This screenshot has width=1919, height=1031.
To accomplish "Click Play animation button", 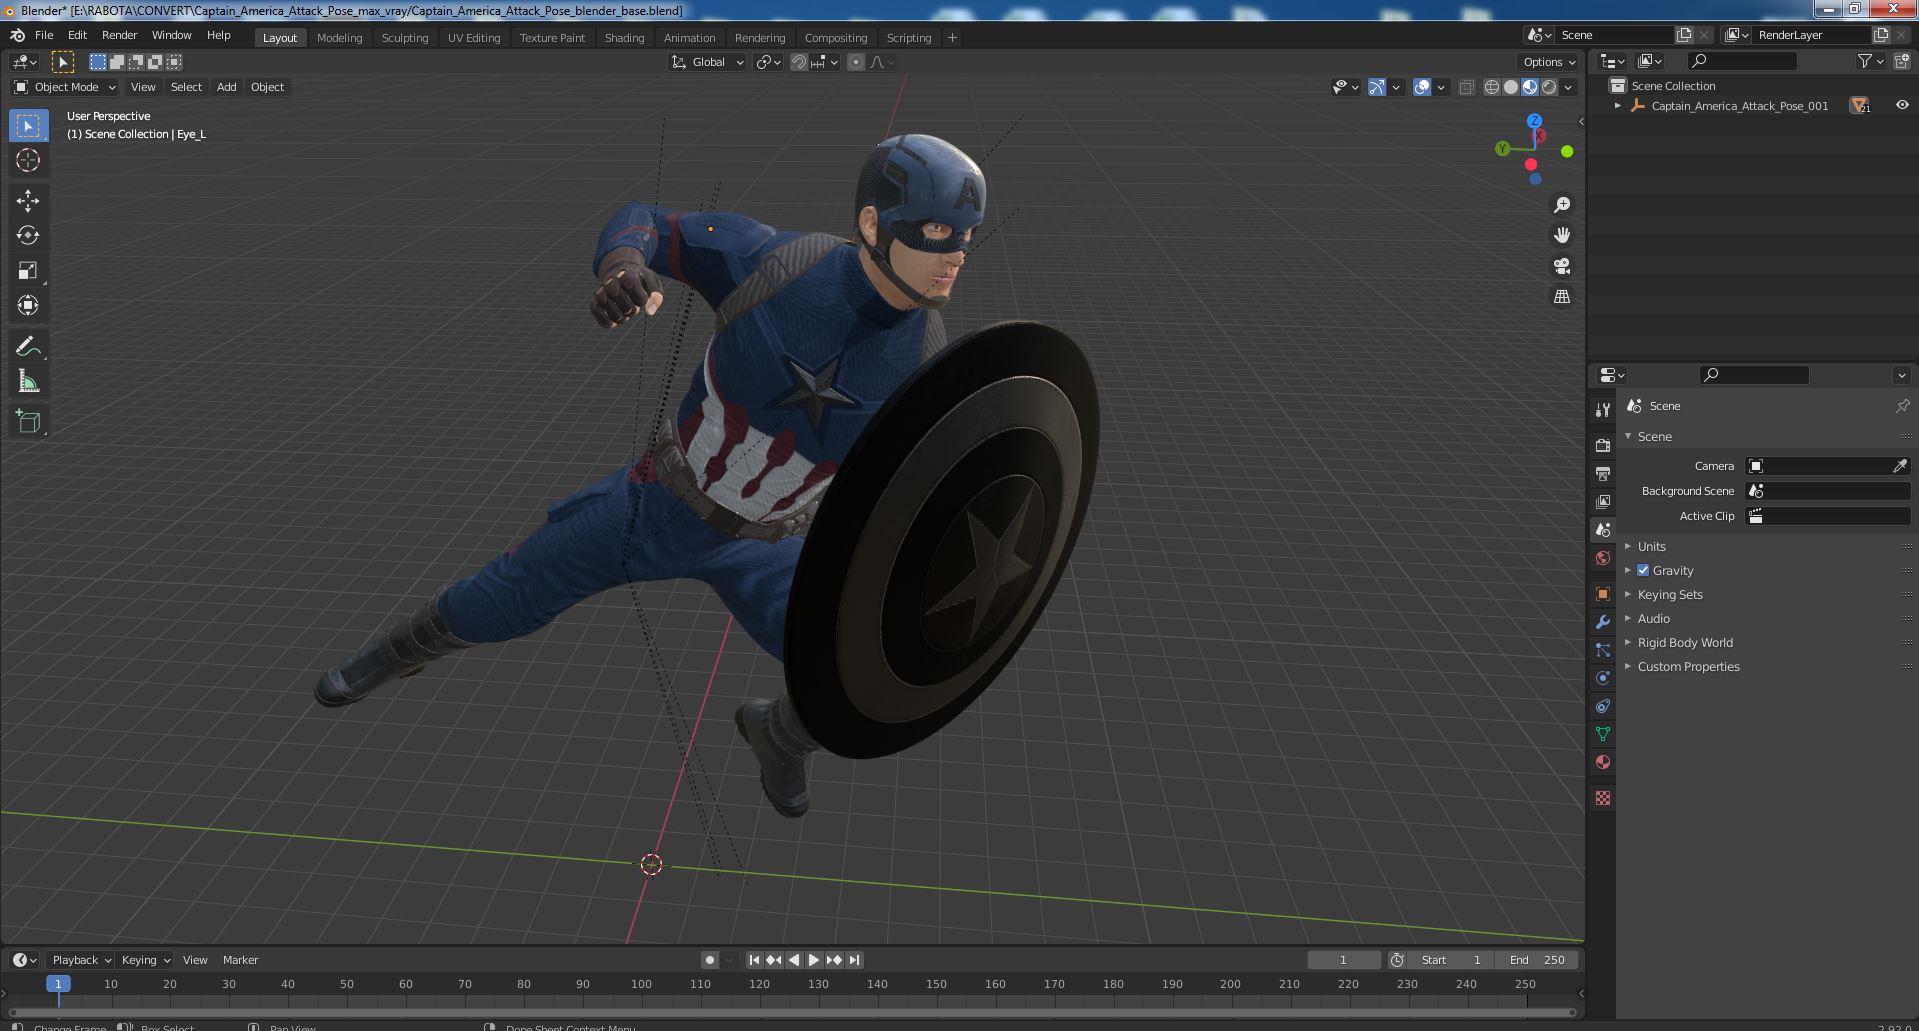I will click(x=814, y=960).
